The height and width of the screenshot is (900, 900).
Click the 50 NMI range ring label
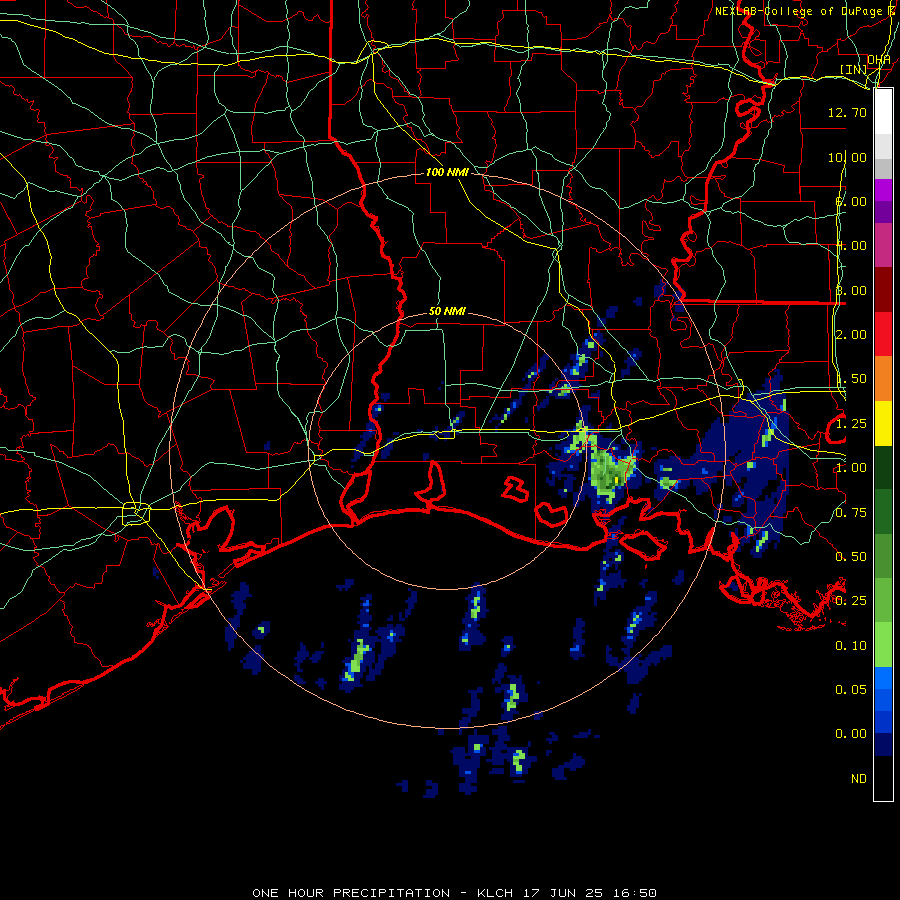447,311
